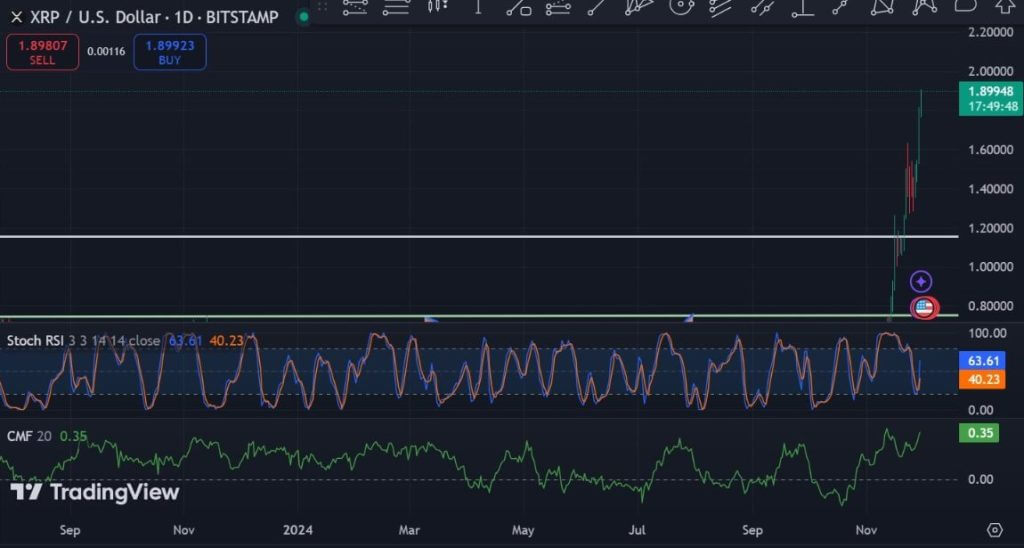Select the candlestick chart style icon
This screenshot has height=548, width=1024.
pos(436,6)
